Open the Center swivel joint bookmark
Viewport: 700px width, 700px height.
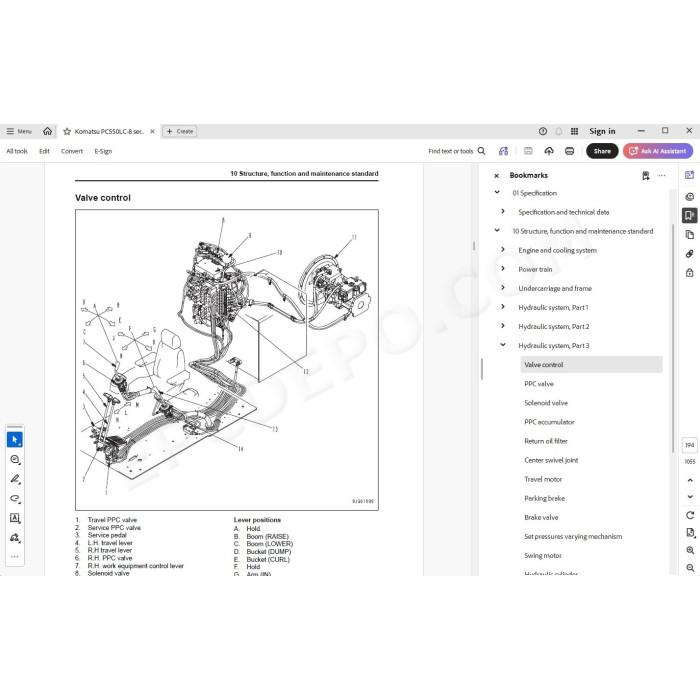551,460
